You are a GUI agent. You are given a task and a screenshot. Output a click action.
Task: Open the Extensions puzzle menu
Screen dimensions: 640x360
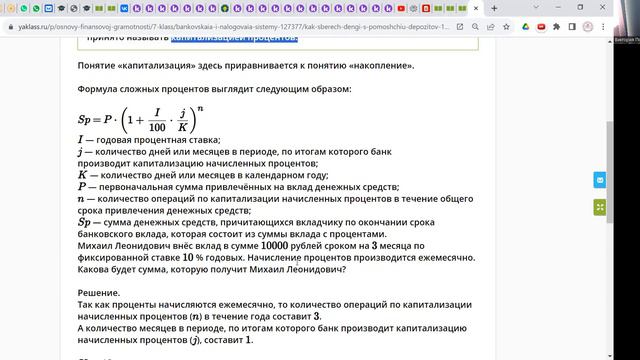pos(556,27)
